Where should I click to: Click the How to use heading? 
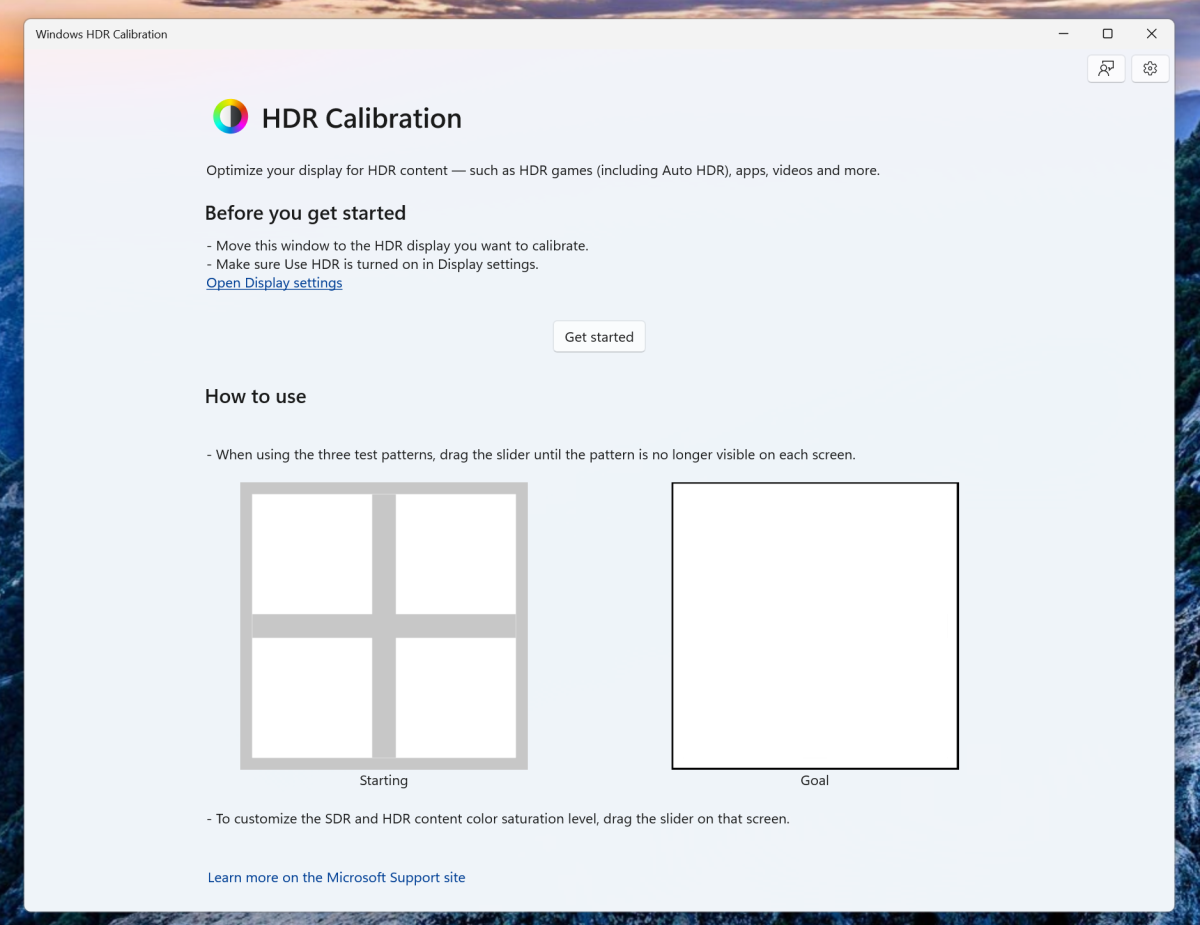pos(256,396)
